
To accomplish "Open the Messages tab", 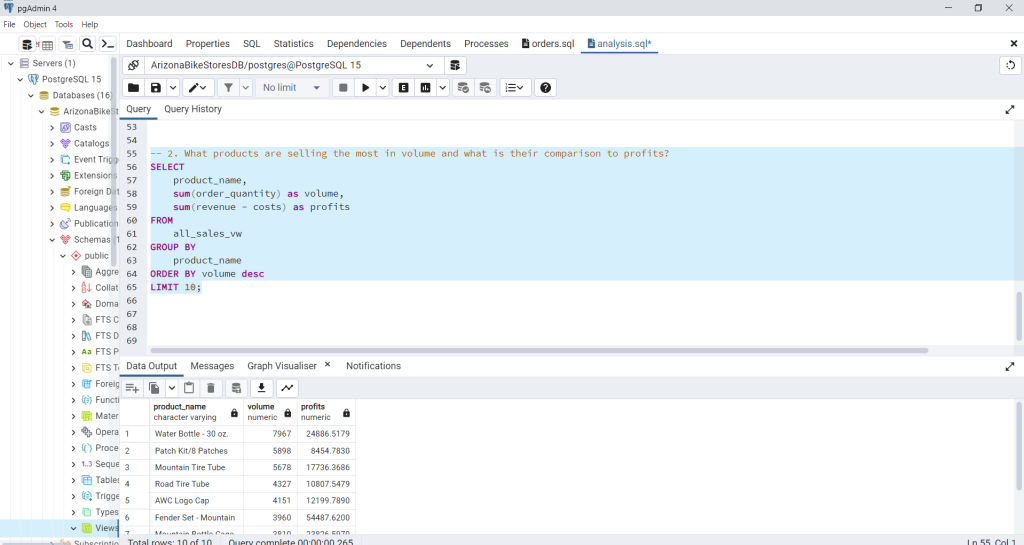I will [212, 366].
